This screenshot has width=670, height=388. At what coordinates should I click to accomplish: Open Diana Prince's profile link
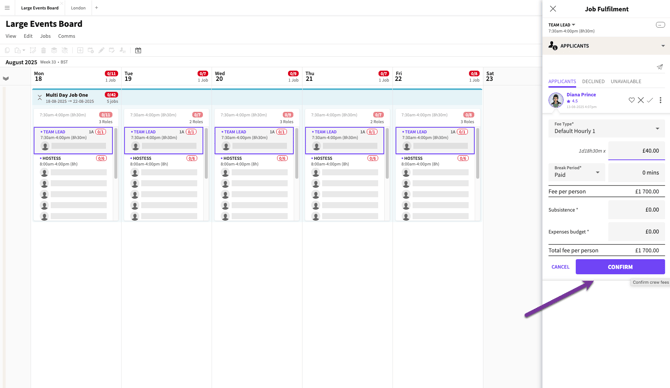click(581, 94)
